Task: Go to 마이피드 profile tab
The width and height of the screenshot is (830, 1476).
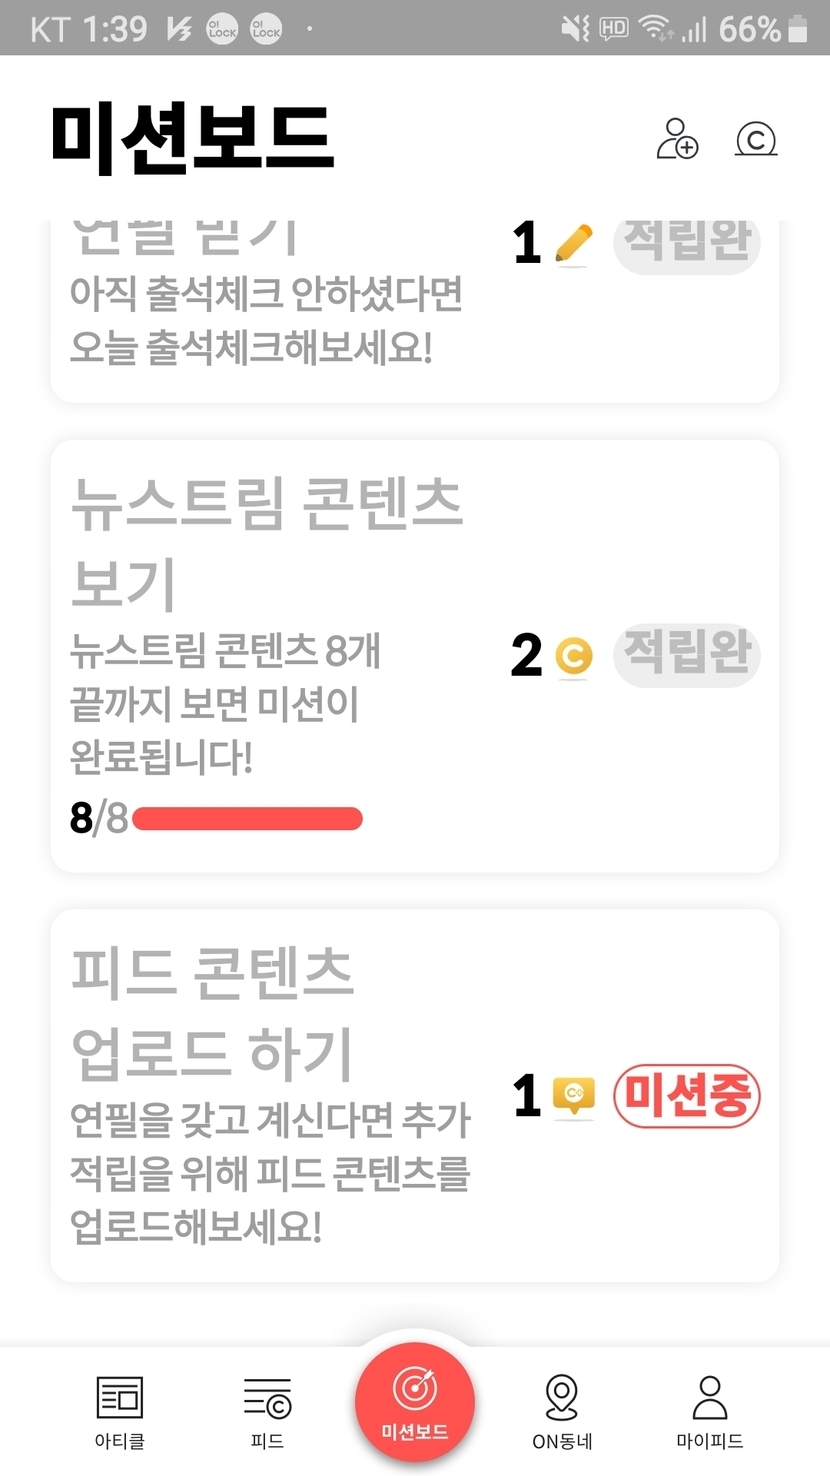Action: [709, 1411]
